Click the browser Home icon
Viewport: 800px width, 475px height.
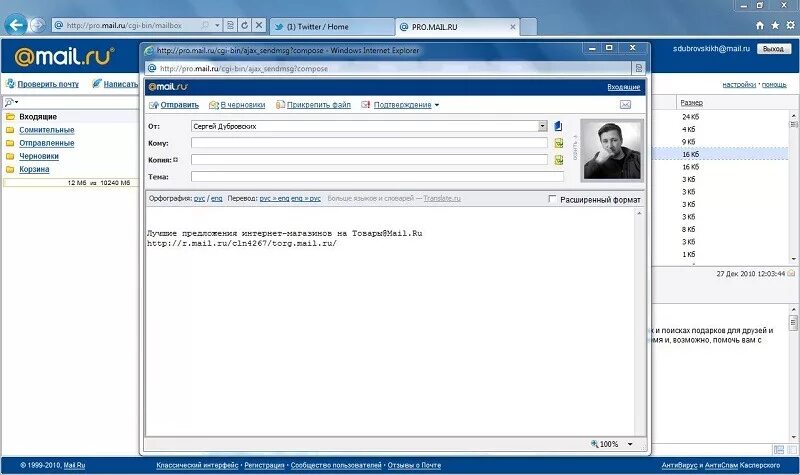click(760, 25)
